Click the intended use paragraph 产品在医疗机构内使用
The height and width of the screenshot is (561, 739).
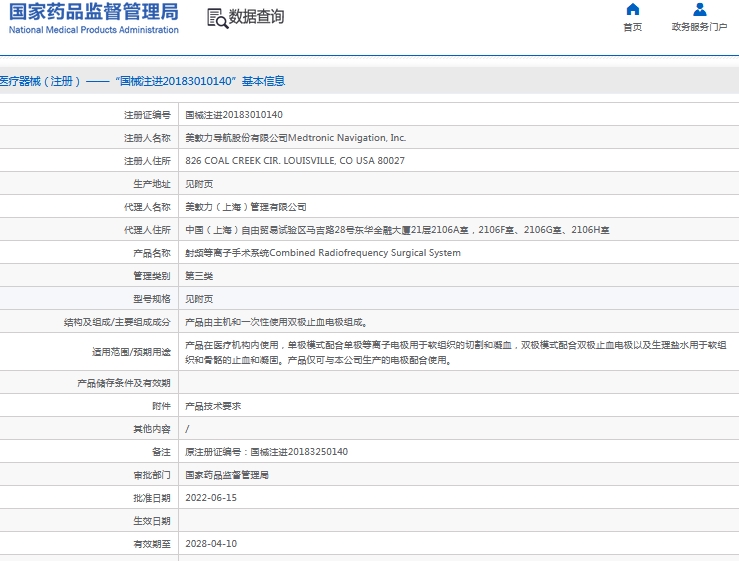pos(456,353)
